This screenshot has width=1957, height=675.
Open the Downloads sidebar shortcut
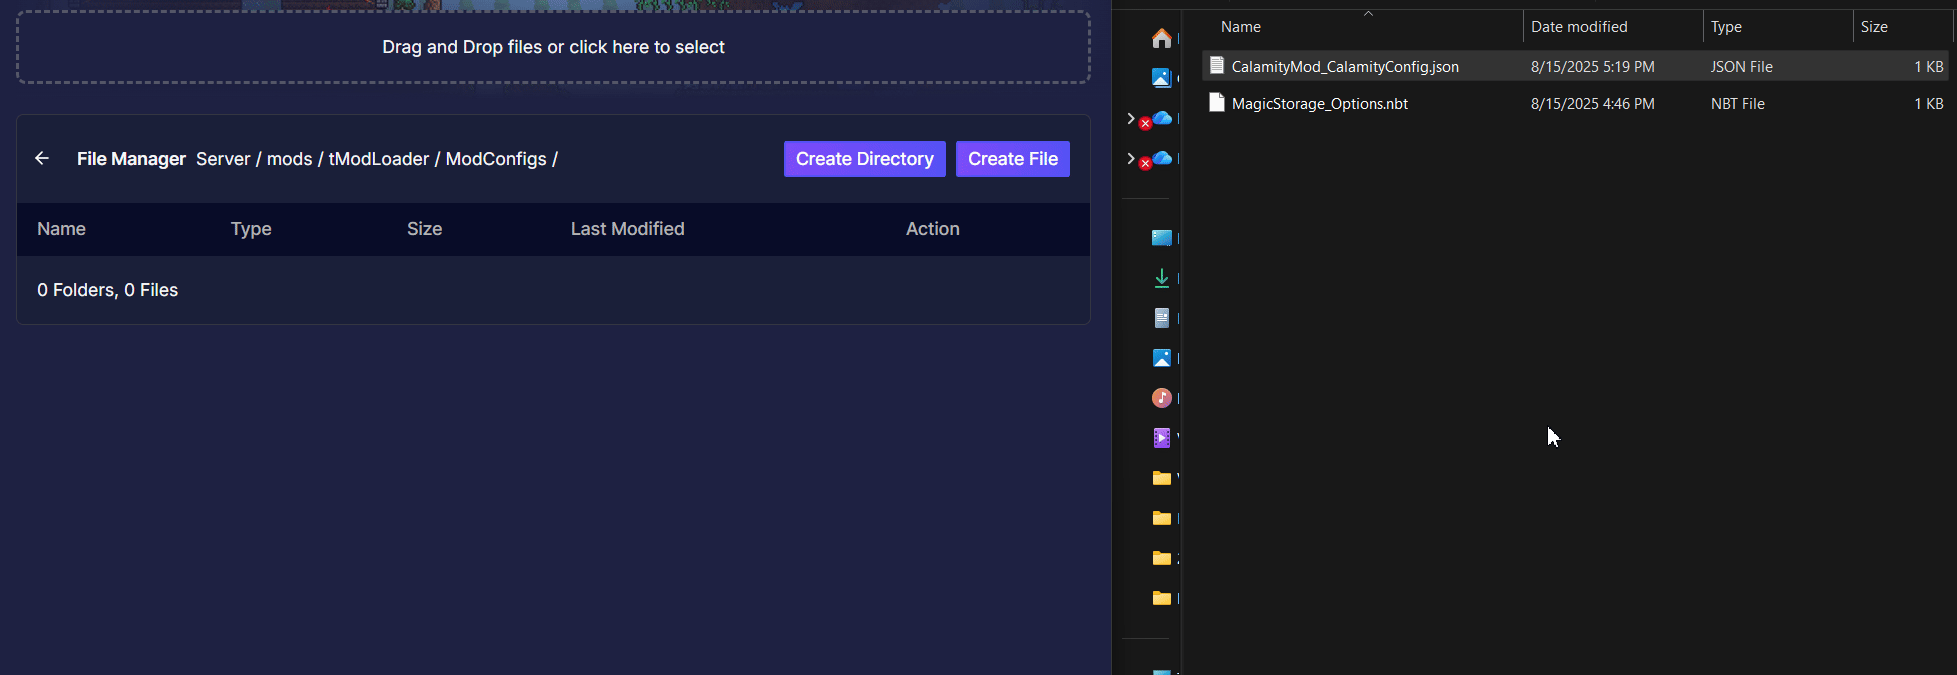pyautogui.click(x=1161, y=278)
